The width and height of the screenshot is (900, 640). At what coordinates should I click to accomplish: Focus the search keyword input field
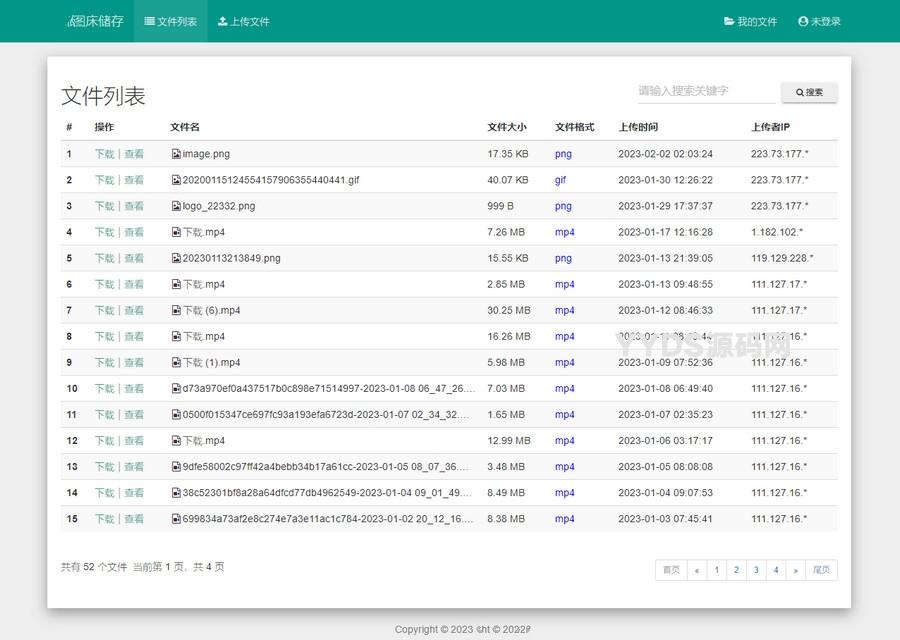click(706, 91)
